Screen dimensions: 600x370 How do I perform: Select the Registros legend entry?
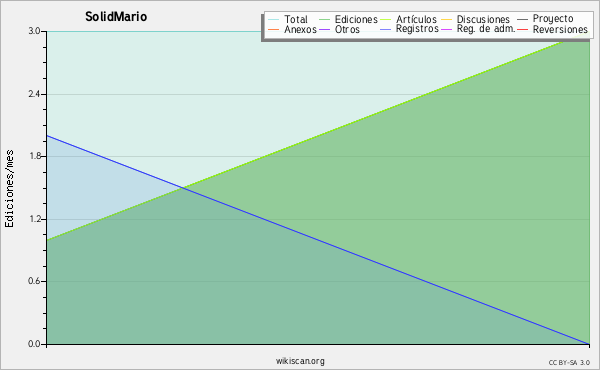coord(409,29)
